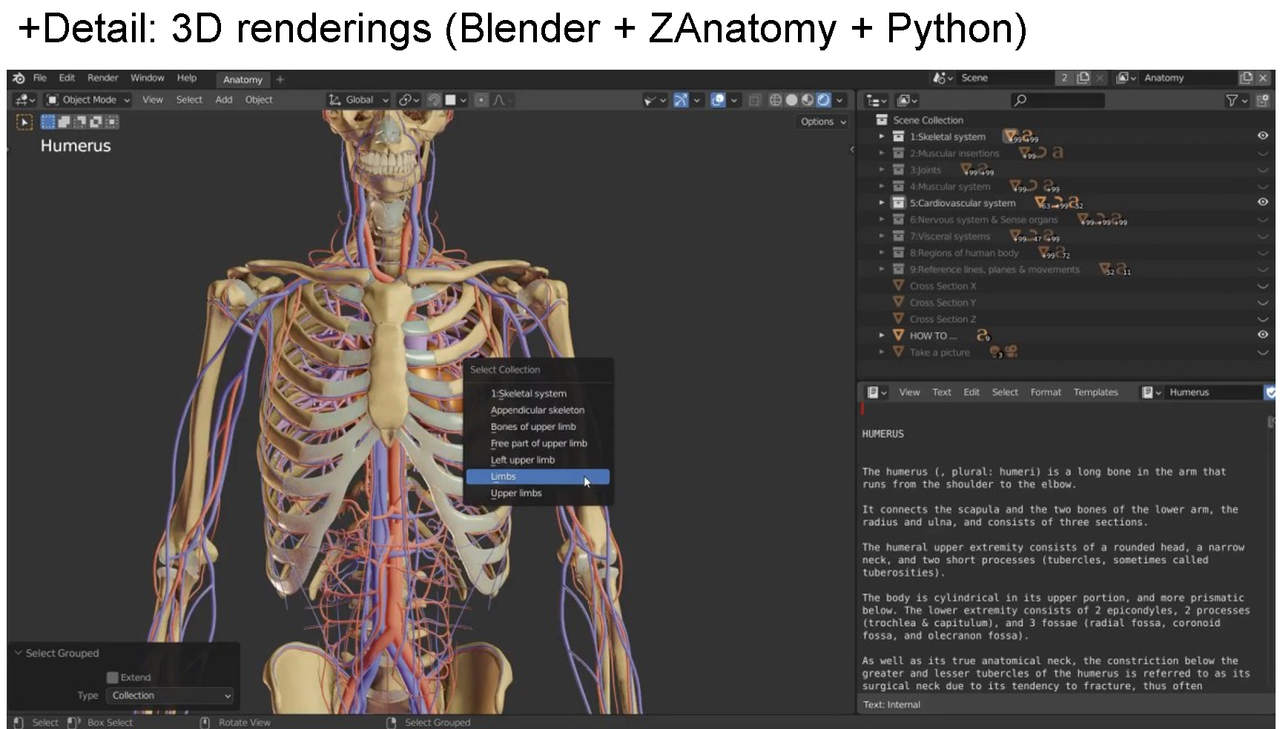Browse text datablocks icon beside Humerus
The width and height of the screenshot is (1280, 729).
tap(1153, 392)
